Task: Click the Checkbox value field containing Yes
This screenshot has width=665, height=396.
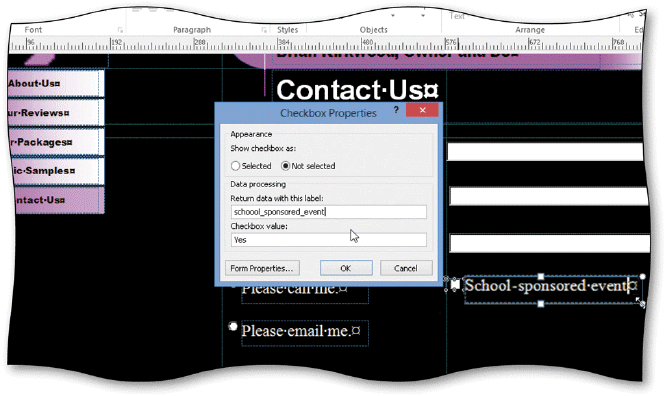Action: [x=329, y=240]
